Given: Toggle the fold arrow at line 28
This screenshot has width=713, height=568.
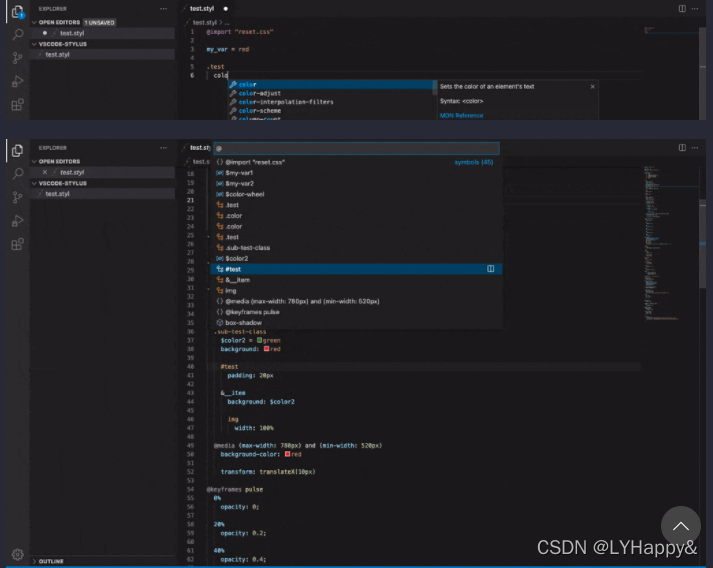Looking at the screenshot, I should pyautogui.click(x=209, y=262).
